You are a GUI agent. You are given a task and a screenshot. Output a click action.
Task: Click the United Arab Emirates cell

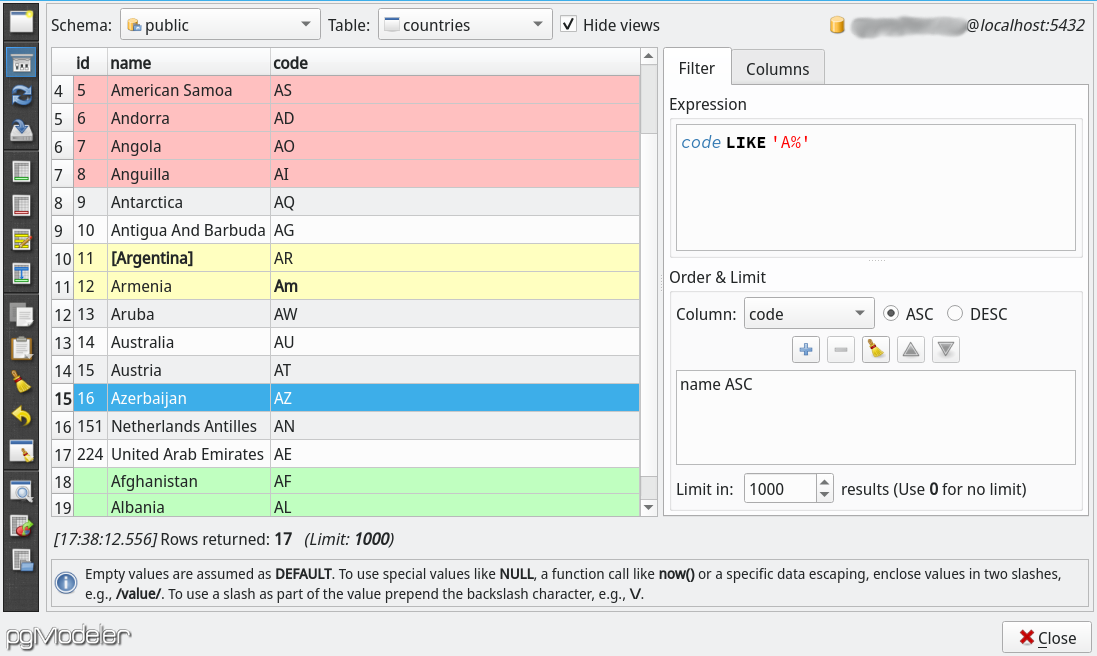(x=189, y=454)
